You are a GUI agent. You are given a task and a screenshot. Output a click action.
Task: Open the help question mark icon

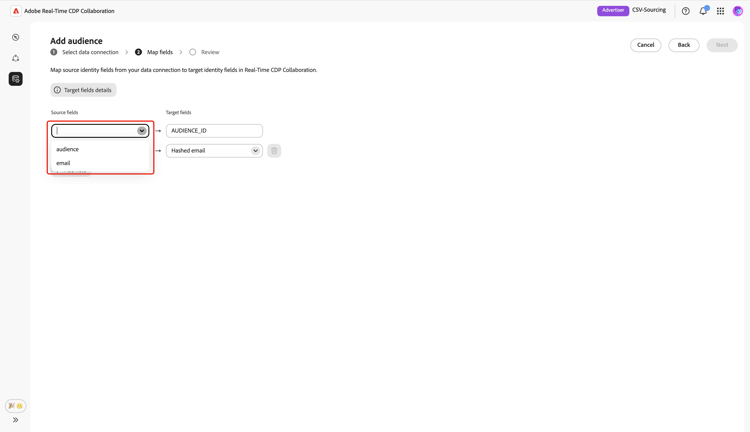pos(685,11)
